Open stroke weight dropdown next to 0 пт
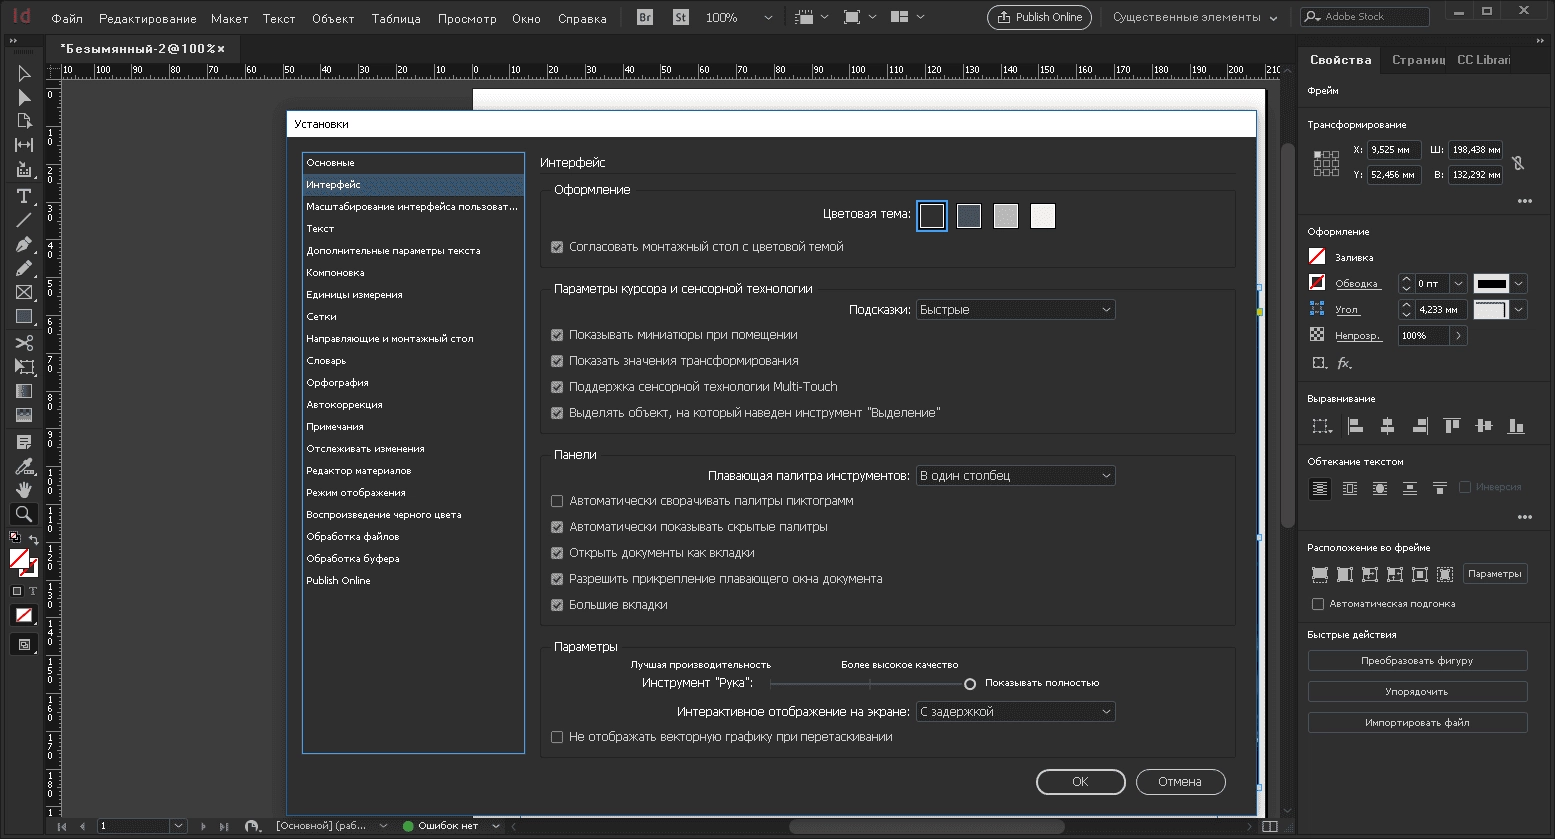Screen dimensions: 1555x839 point(1458,284)
